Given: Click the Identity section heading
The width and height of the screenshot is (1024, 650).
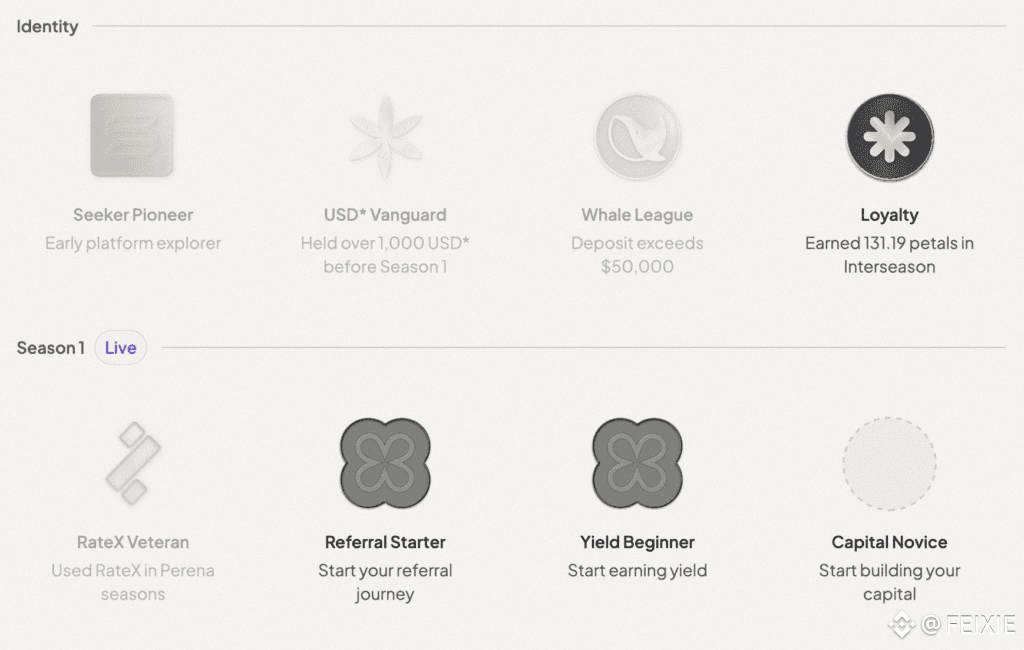Looking at the screenshot, I should pos(47,26).
